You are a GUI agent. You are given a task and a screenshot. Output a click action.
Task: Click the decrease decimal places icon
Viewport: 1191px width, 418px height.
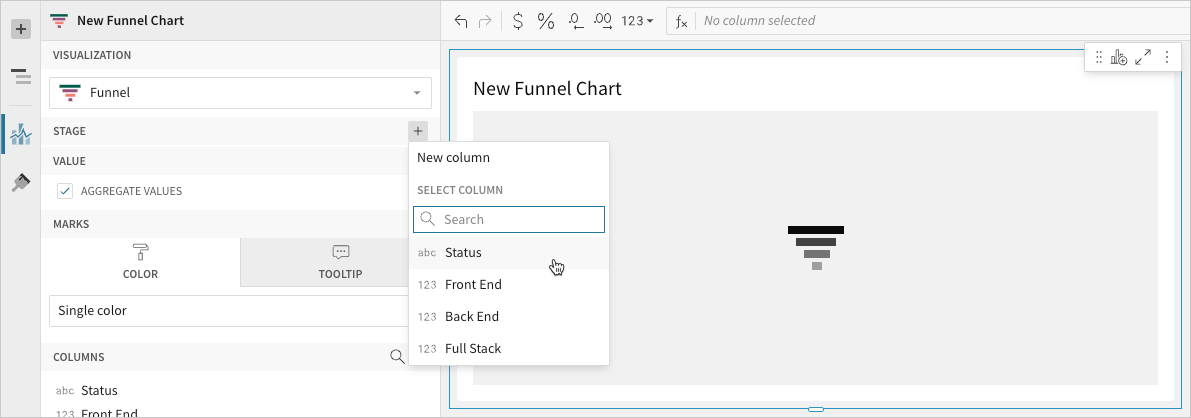[x=576, y=21]
